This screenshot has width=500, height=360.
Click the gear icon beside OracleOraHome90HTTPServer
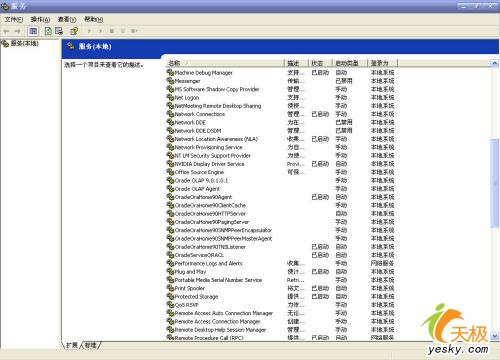click(x=170, y=213)
